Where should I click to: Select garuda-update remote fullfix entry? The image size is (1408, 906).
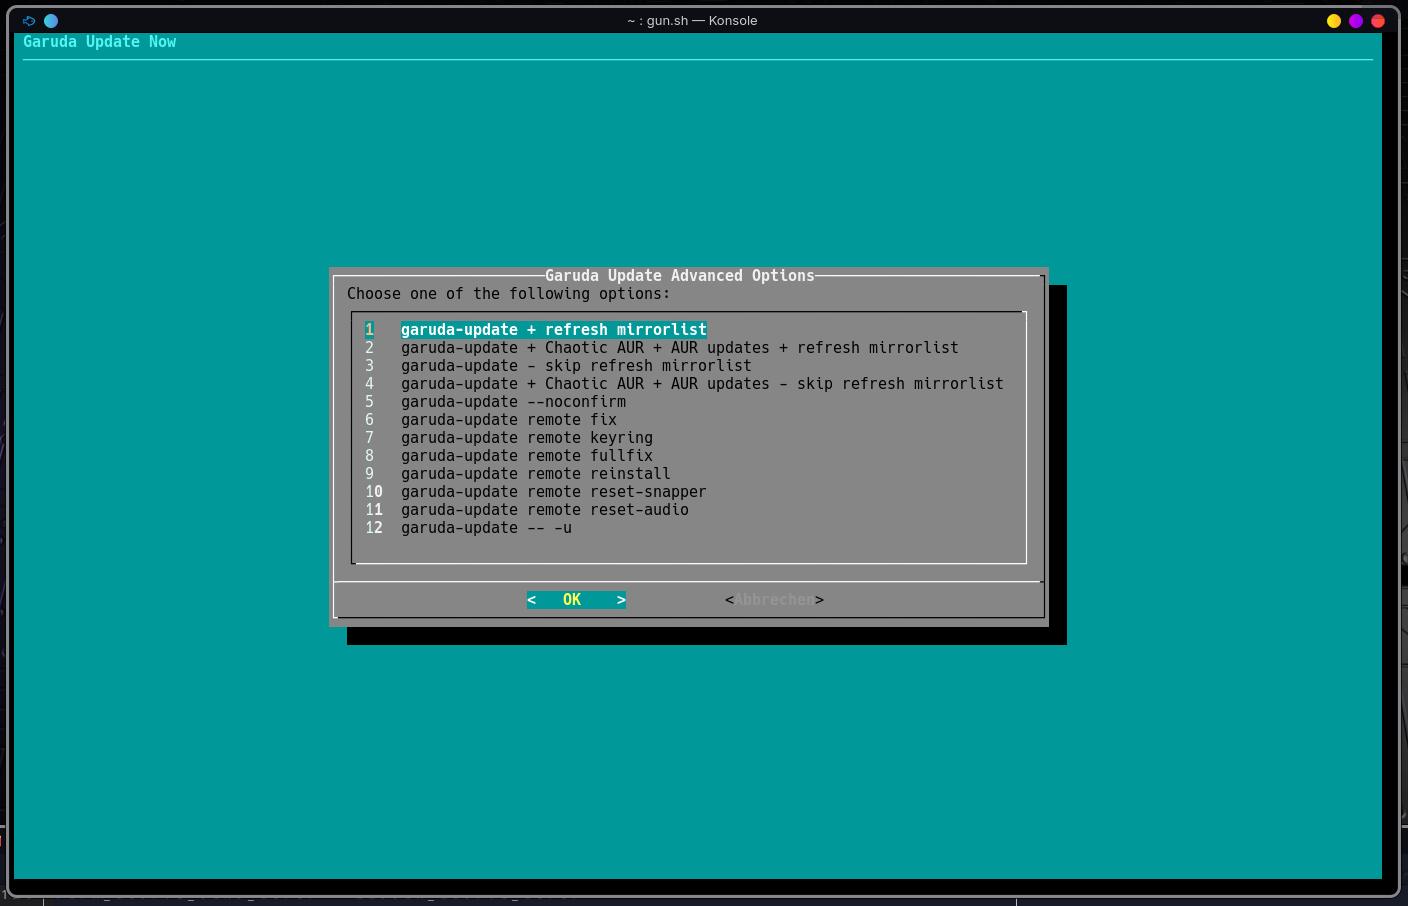(509, 456)
